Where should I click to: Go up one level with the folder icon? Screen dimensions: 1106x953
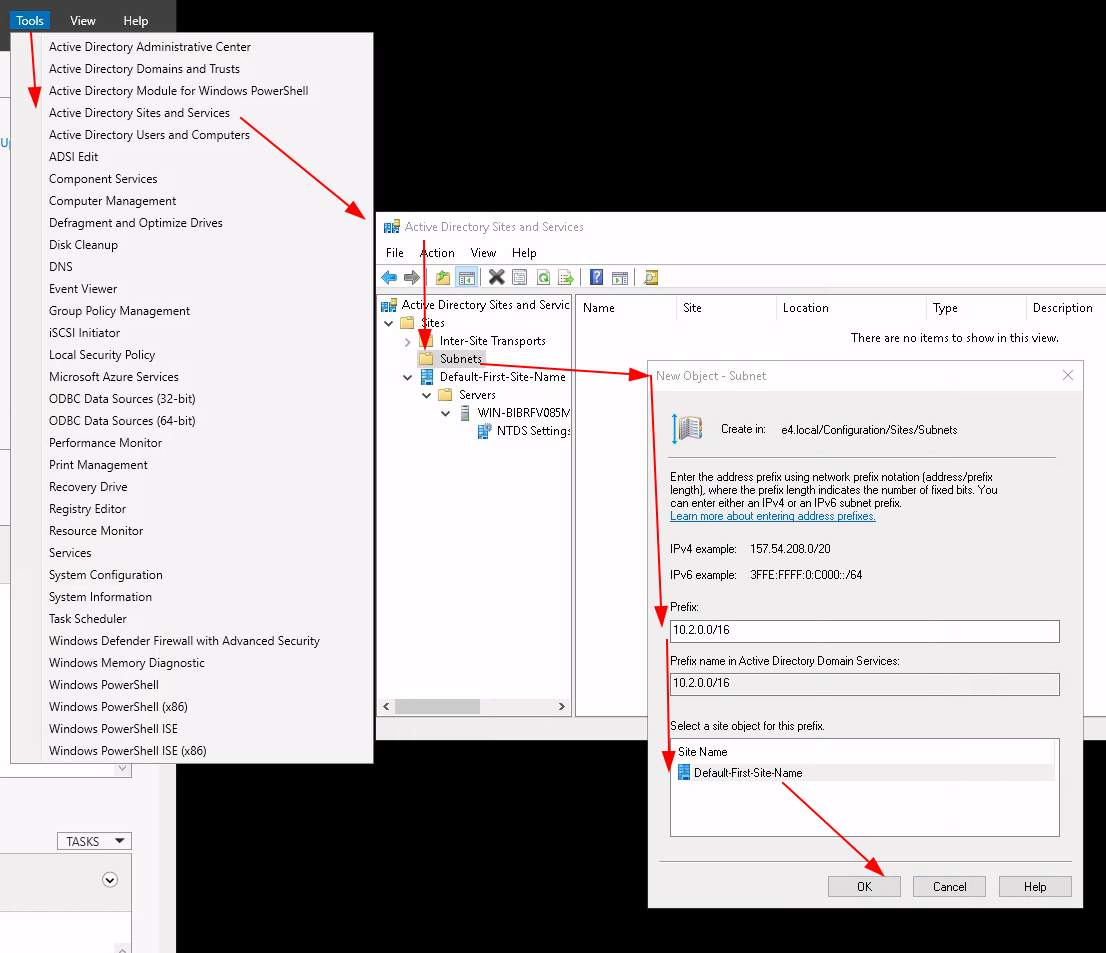click(443, 278)
